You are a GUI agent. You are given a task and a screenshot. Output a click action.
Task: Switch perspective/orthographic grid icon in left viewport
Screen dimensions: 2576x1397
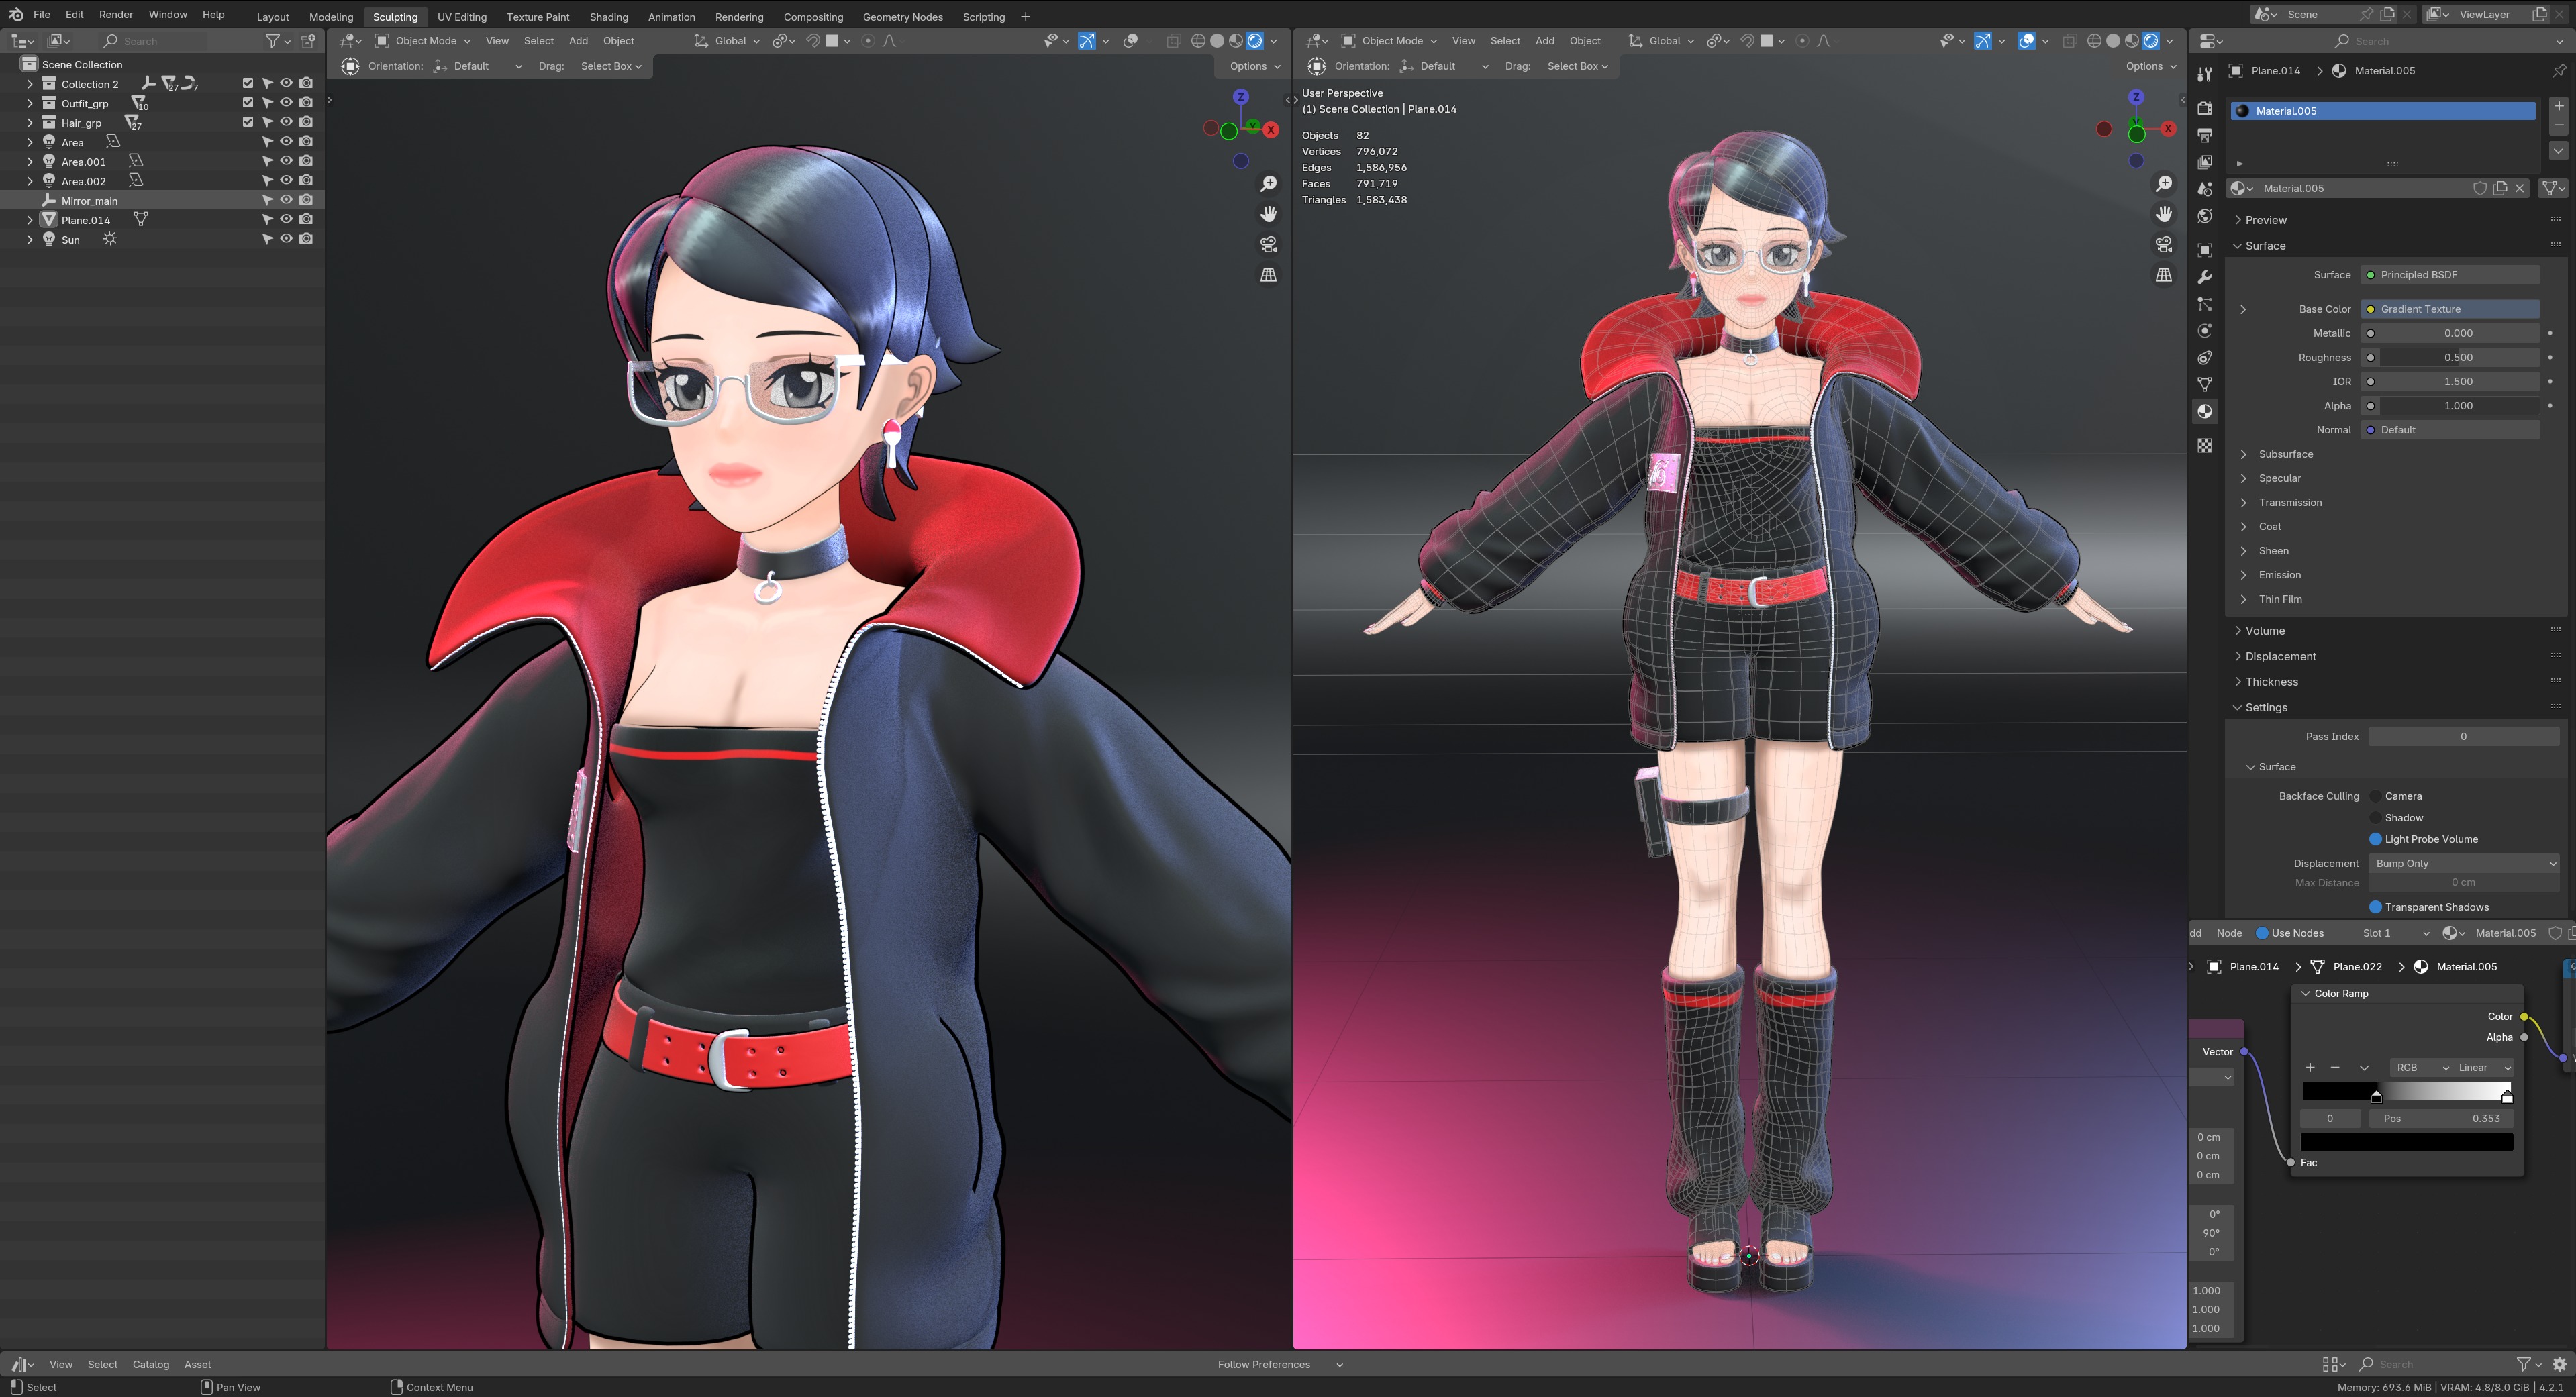1268,275
